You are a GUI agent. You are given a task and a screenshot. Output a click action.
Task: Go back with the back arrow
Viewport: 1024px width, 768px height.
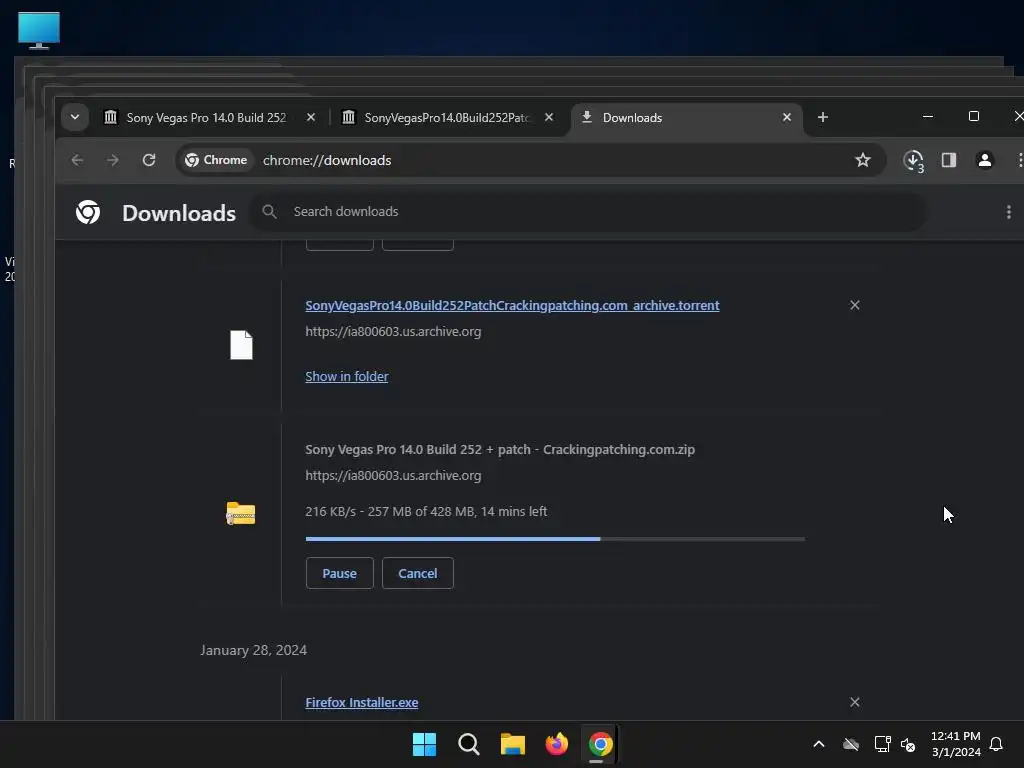click(77, 160)
